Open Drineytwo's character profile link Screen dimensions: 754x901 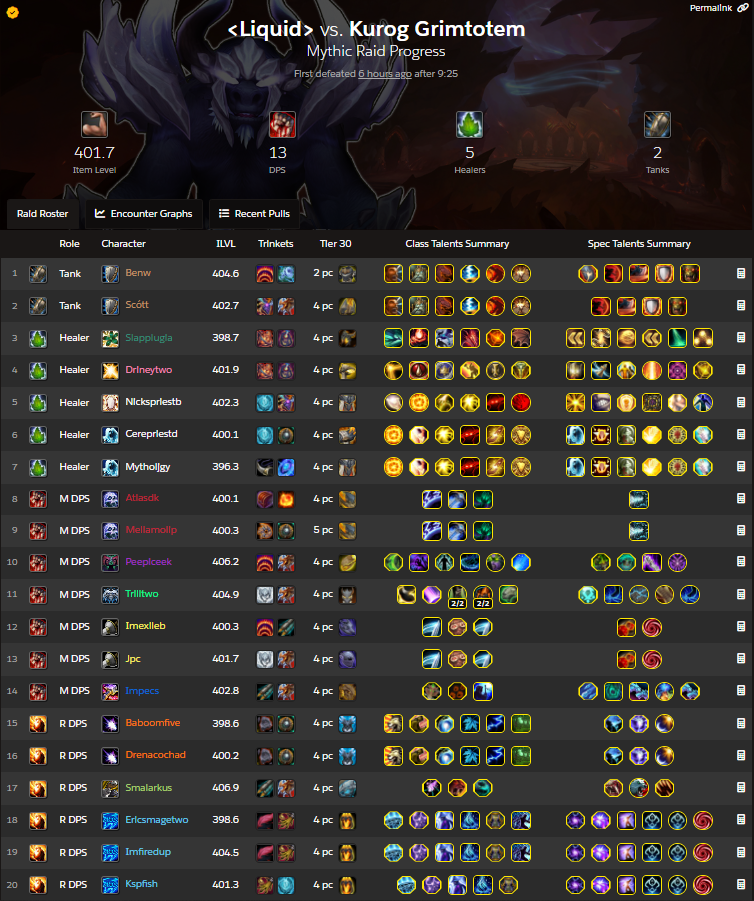point(149,369)
